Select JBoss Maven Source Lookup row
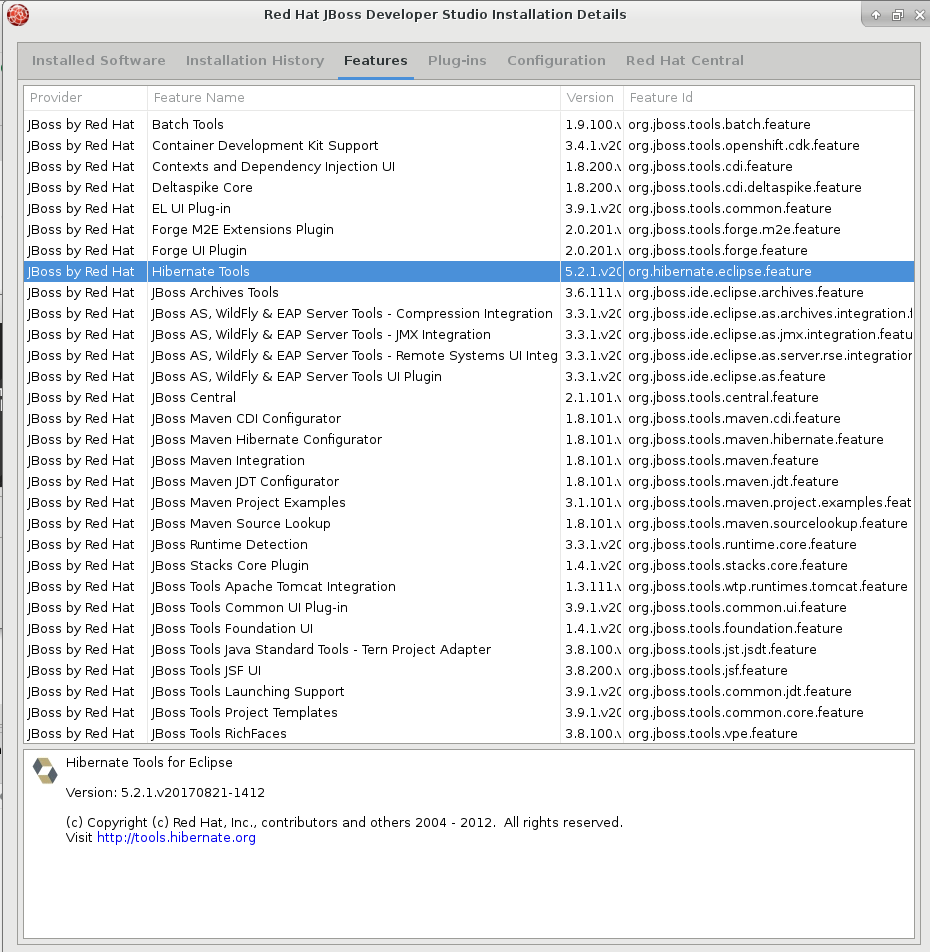 pyautogui.click(x=469, y=524)
